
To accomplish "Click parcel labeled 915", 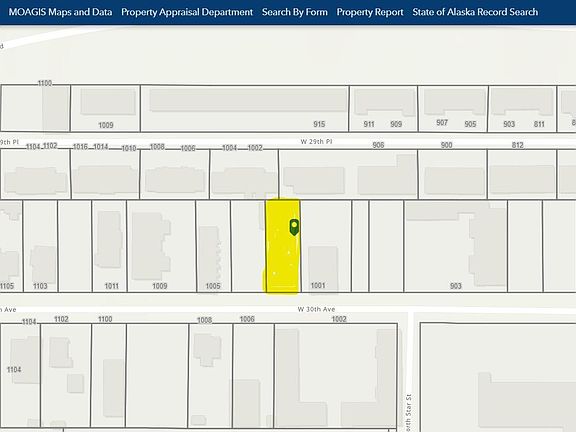I will click(245, 108).
